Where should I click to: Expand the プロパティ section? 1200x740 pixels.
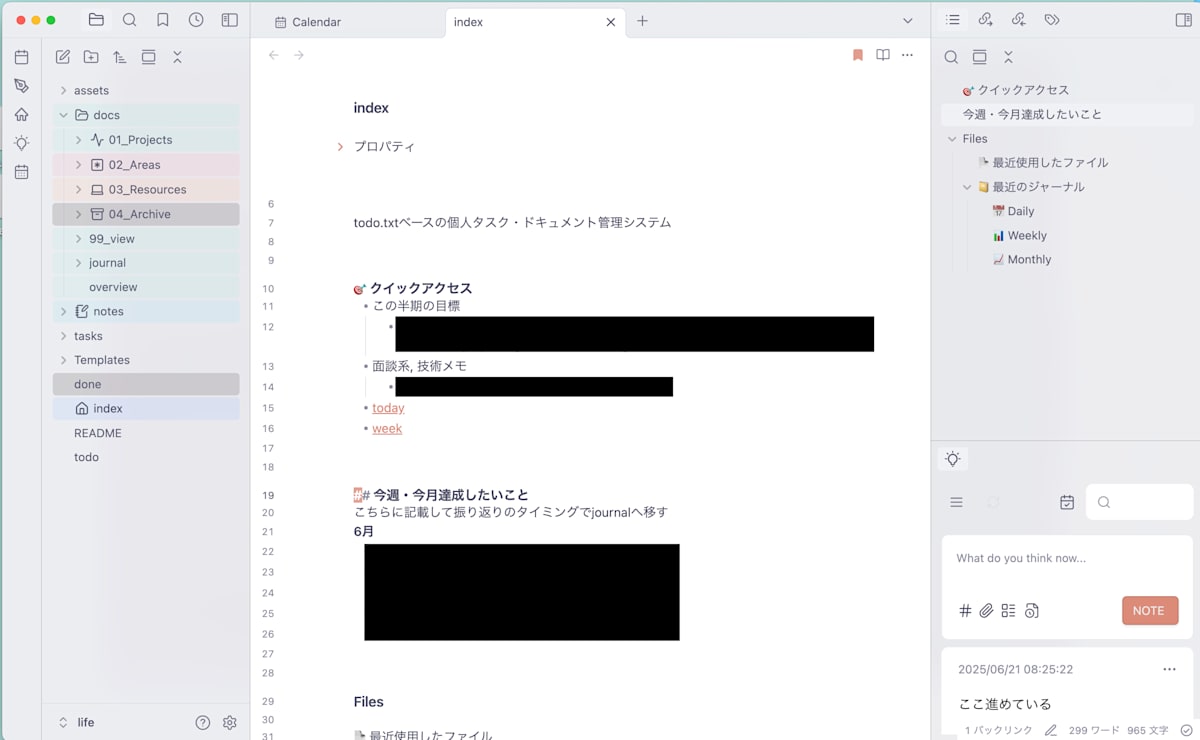click(340, 147)
